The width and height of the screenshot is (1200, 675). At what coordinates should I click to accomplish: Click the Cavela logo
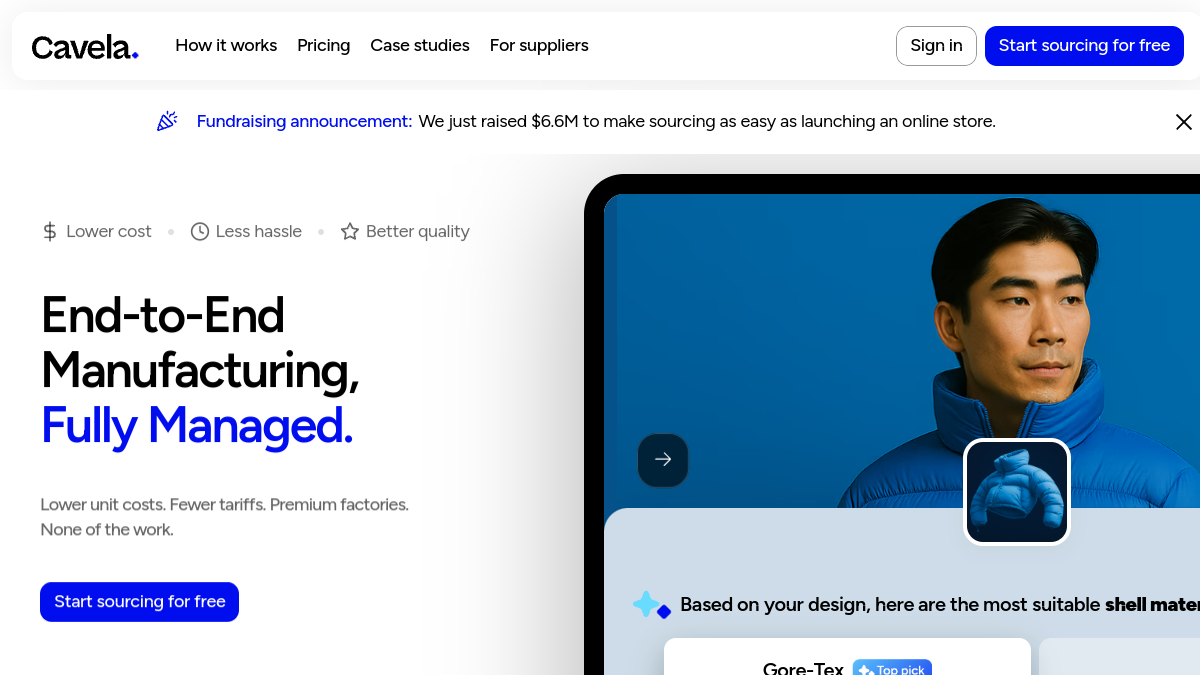click(x=85, y=46)
